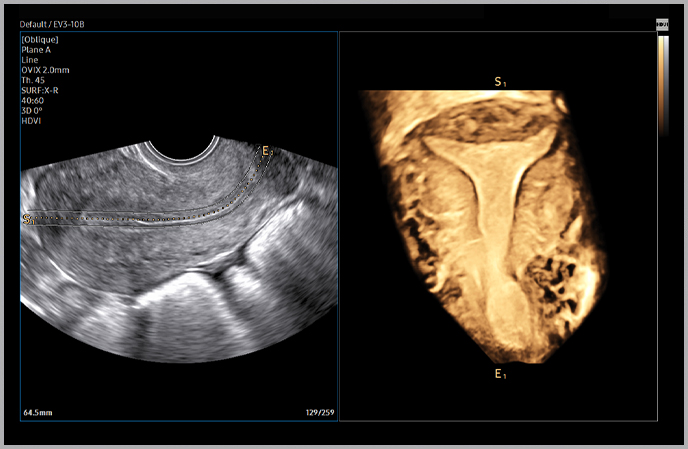Image resolution: width=688 pixels, height=449 pixels.
Task: Select the S1 label above the 3D render
Action: click(x=500, y=81)
